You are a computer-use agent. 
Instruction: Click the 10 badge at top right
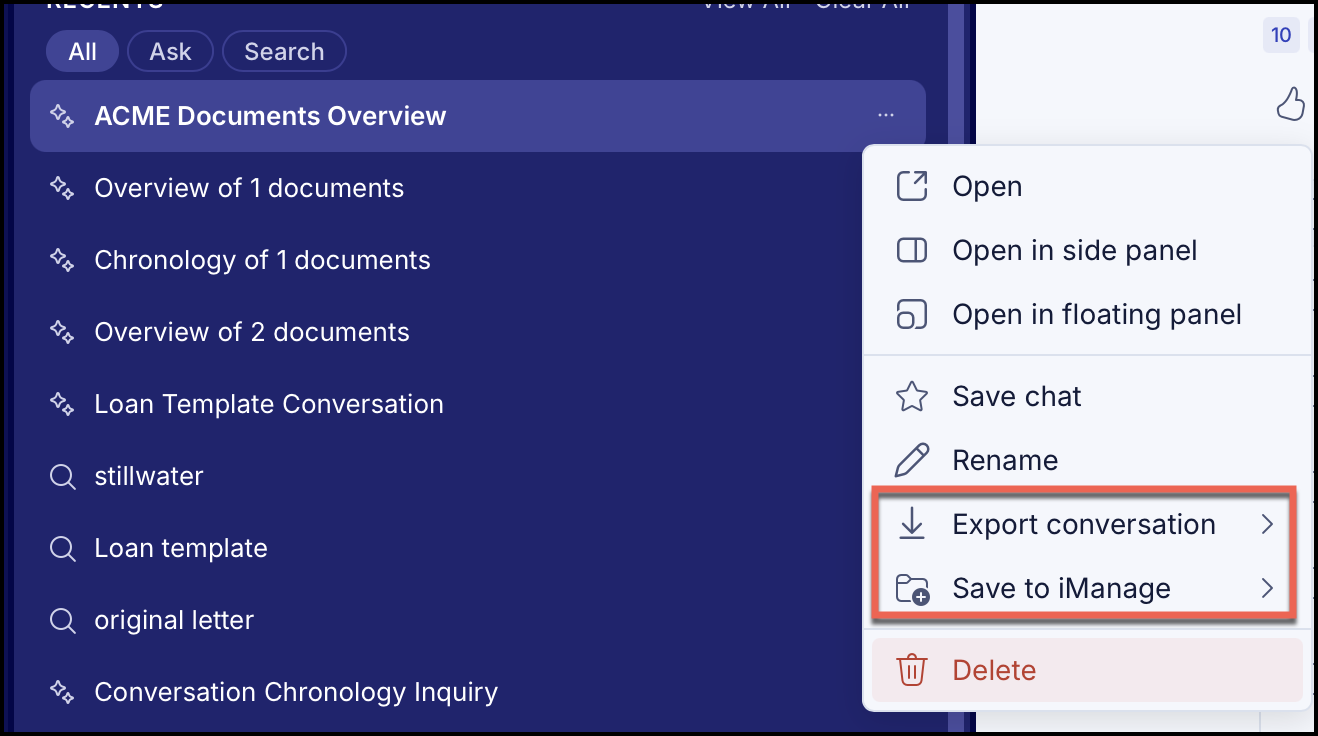pyautogui.click(x=1281, y=36)
